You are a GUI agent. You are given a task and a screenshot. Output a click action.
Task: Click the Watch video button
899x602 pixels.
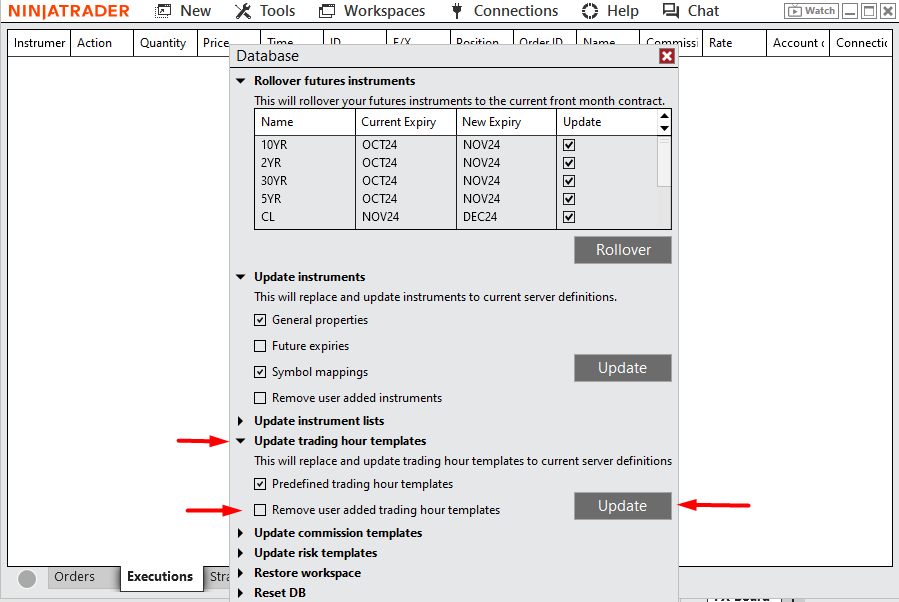point(811,11)
